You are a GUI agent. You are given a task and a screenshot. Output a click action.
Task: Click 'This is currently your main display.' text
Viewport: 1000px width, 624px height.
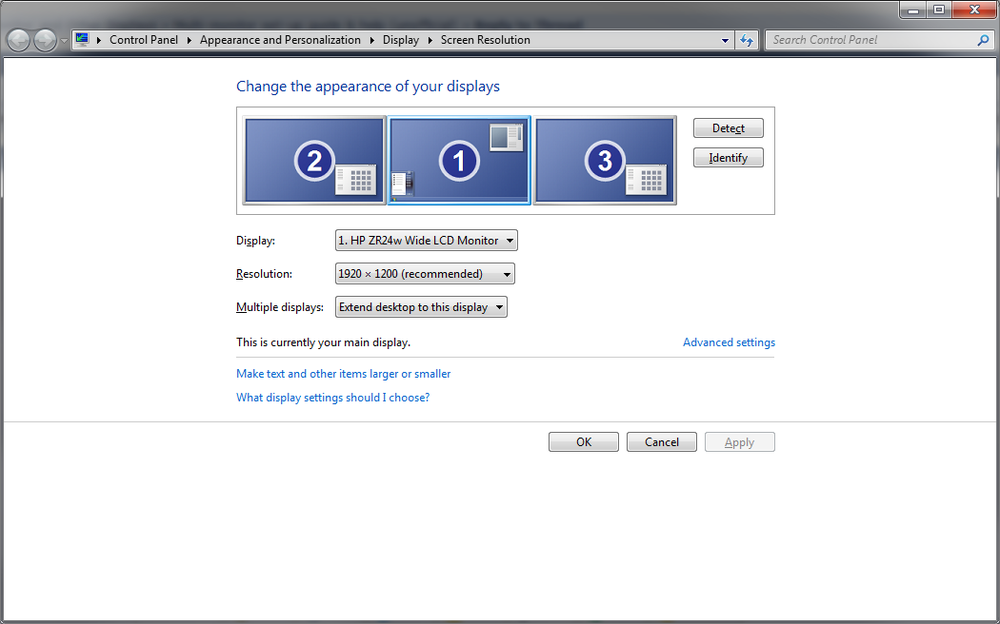[323, 343]
